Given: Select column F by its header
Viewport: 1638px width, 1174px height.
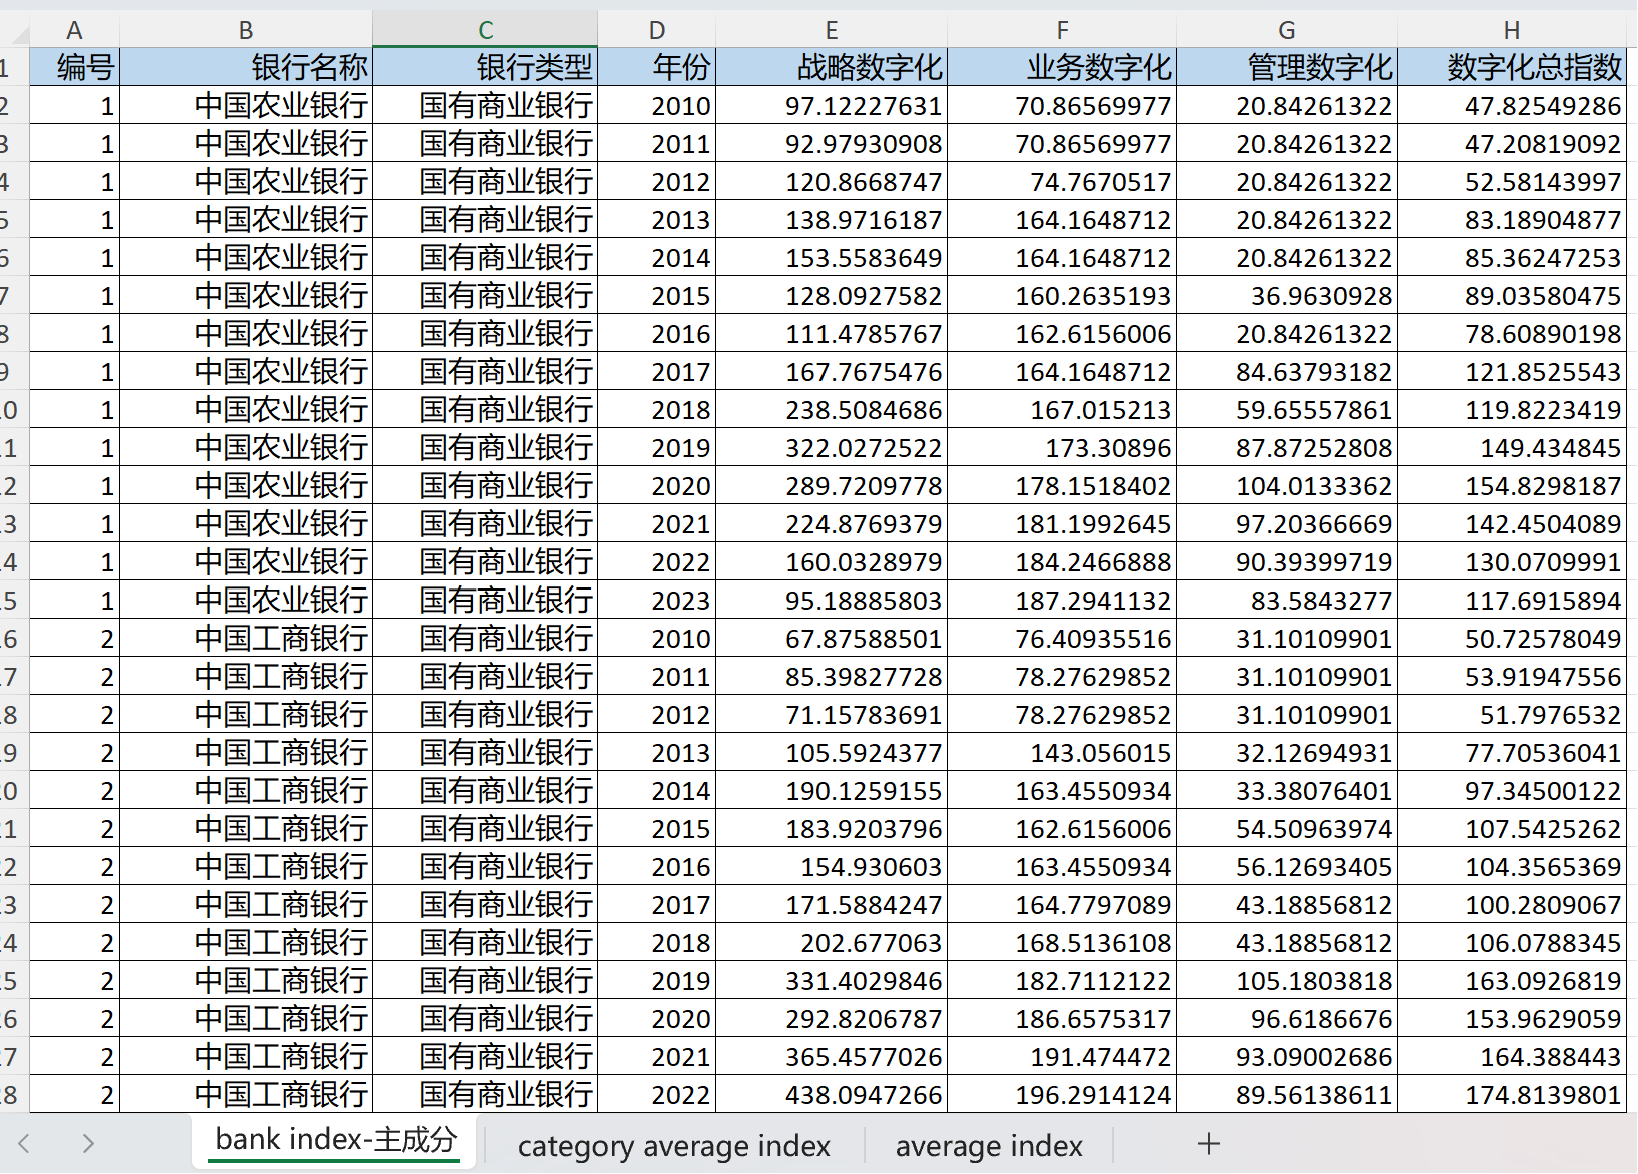Looking at the screenshot, I should coord(1062,31).
